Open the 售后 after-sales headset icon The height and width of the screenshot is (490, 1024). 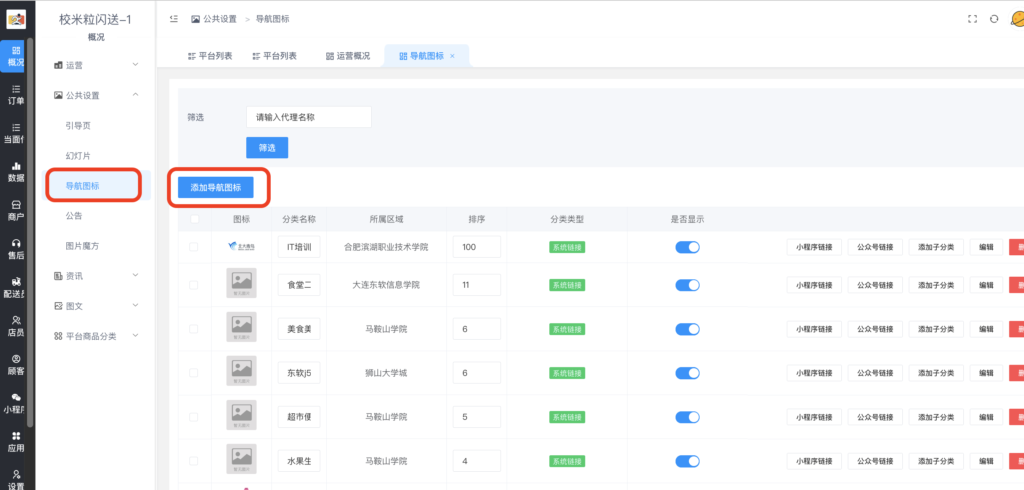(x=16, y=249)
